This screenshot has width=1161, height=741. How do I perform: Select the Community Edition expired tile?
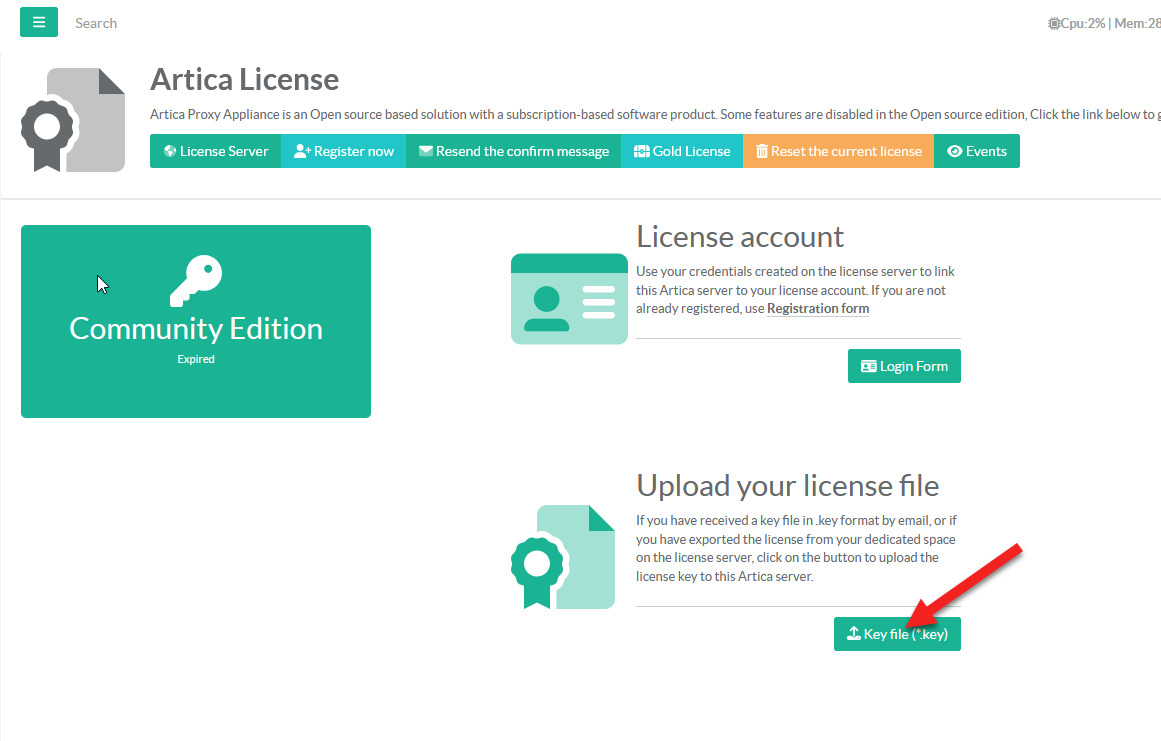click(196, 321)
